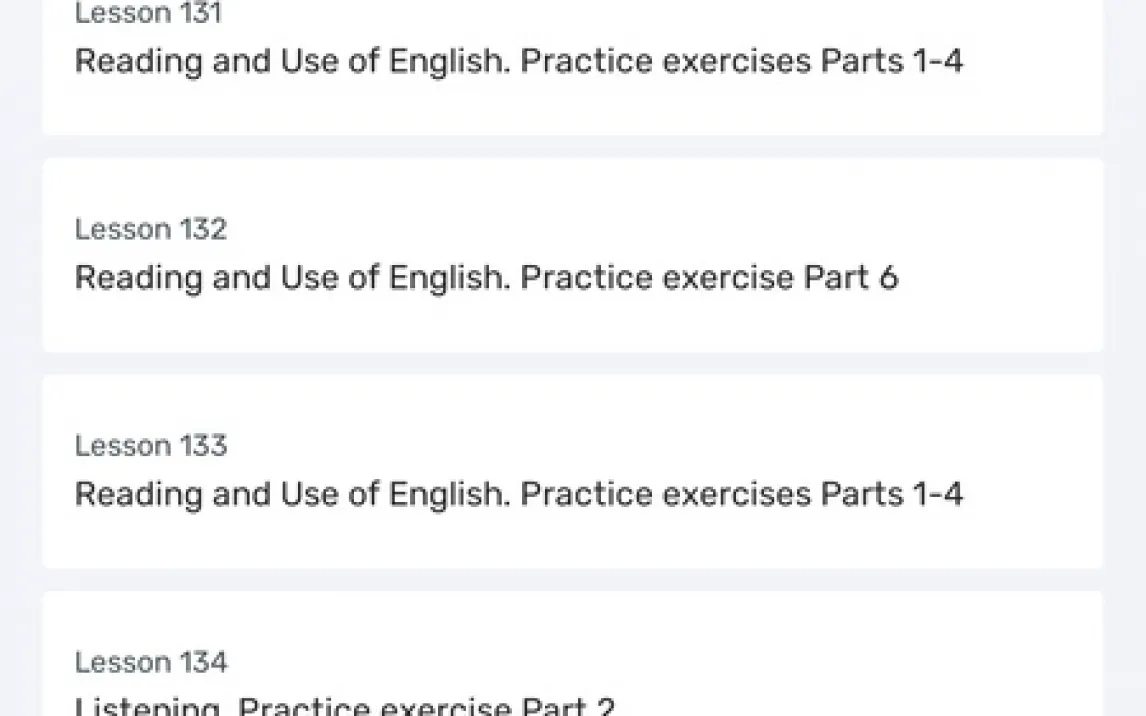Select the 'Lesson 134' label text

151,662
